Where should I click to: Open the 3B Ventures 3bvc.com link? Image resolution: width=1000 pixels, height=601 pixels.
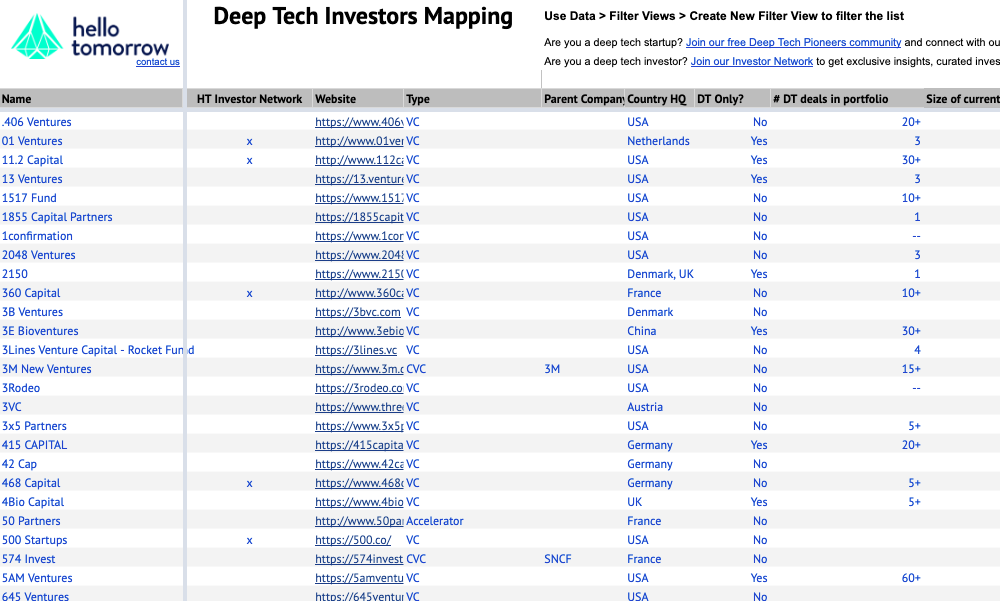tap(358, 312)
